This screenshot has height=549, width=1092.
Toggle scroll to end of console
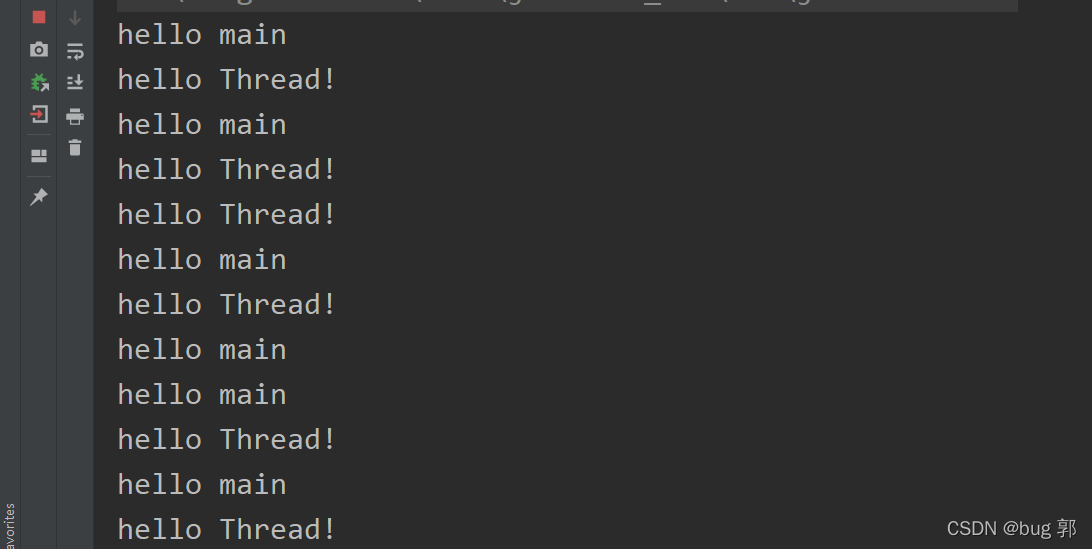click(x=75, y=82)
